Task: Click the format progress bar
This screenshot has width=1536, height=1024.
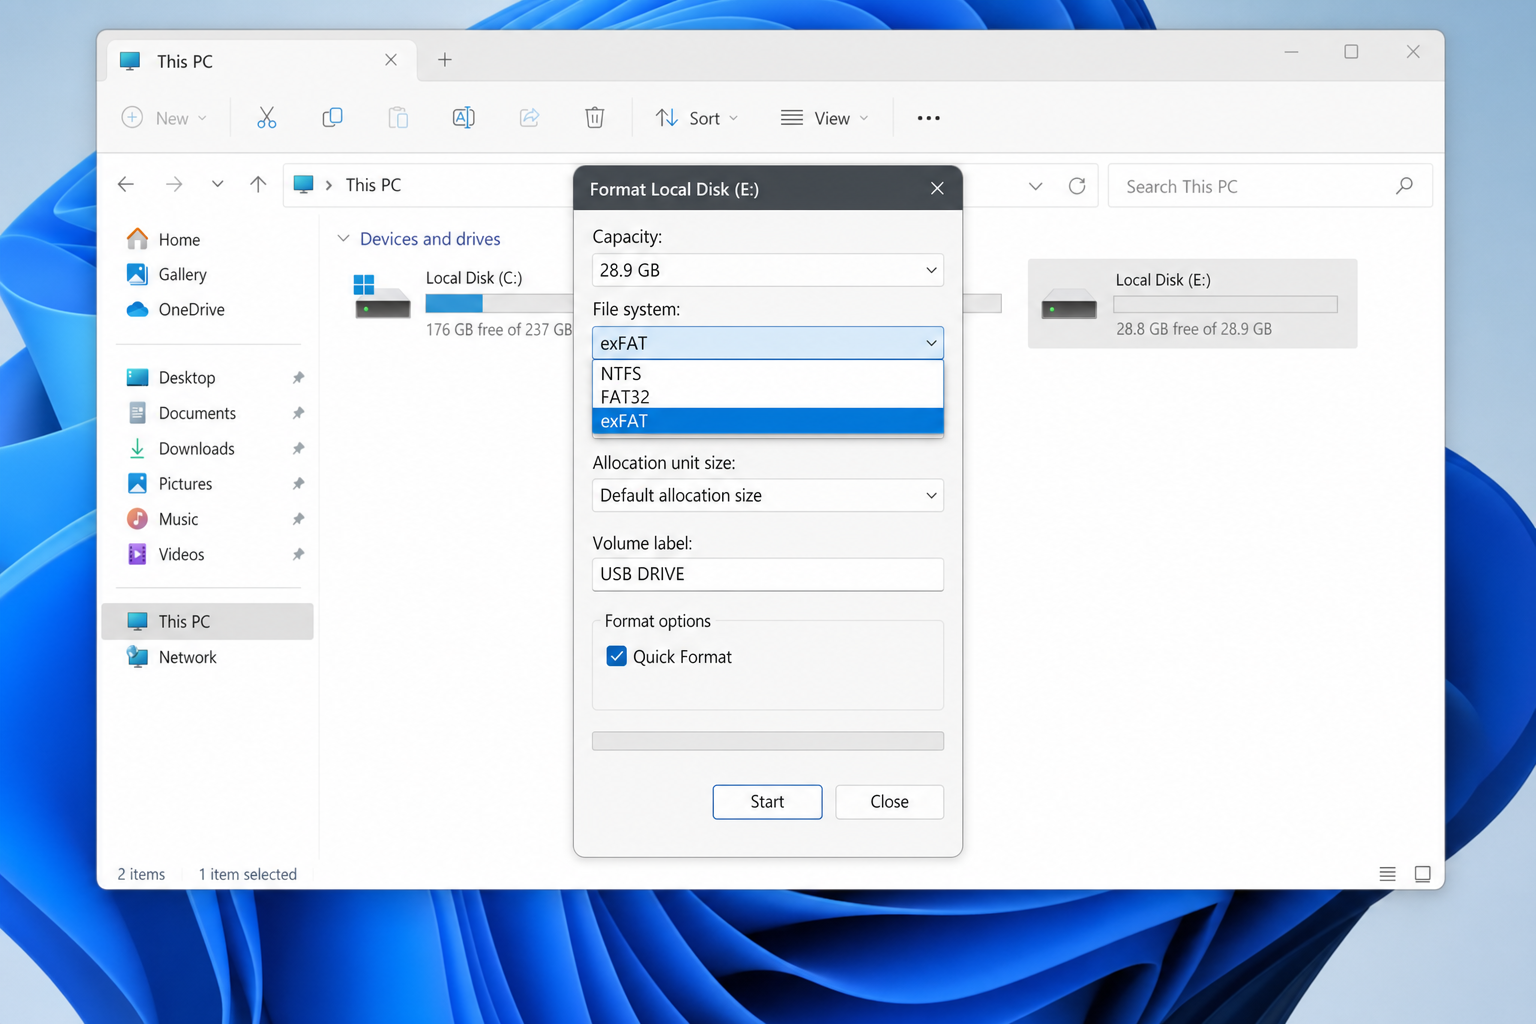Action: tap(768, 741)
